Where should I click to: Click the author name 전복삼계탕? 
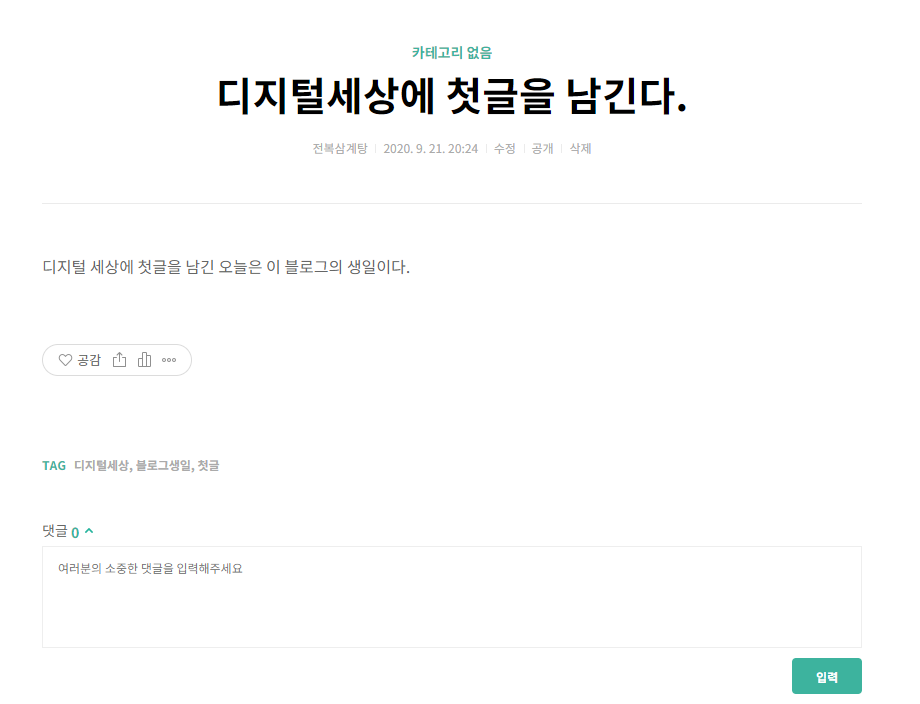click(x=340, y=148)
